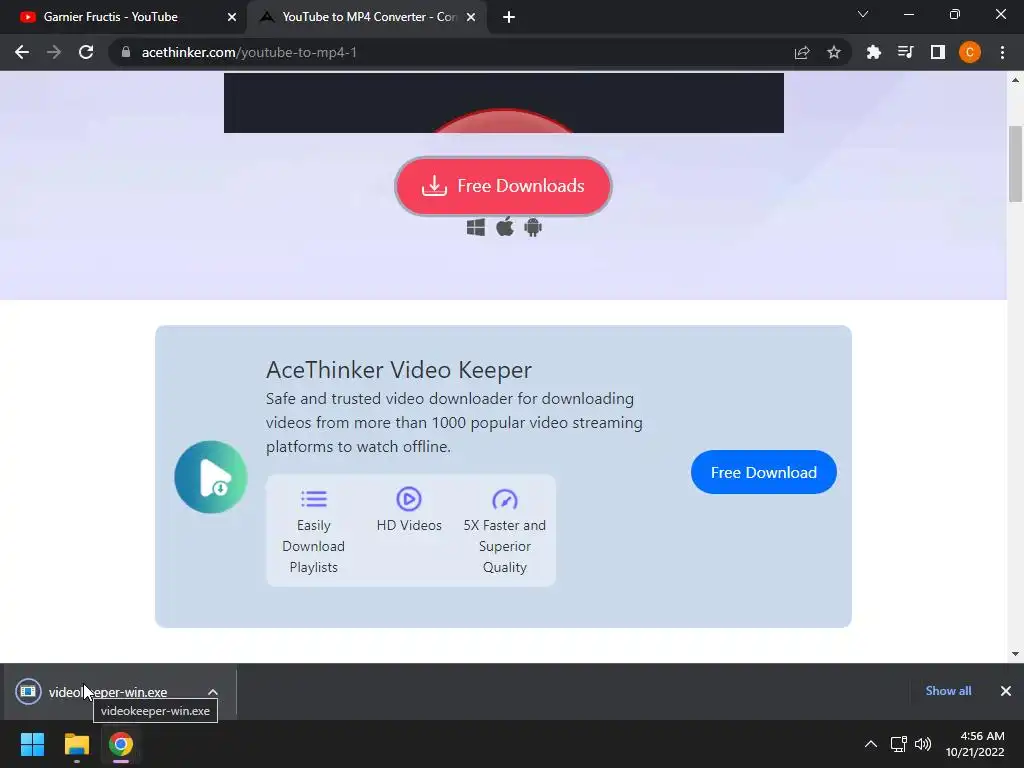Open a new tab

point(509,17)
